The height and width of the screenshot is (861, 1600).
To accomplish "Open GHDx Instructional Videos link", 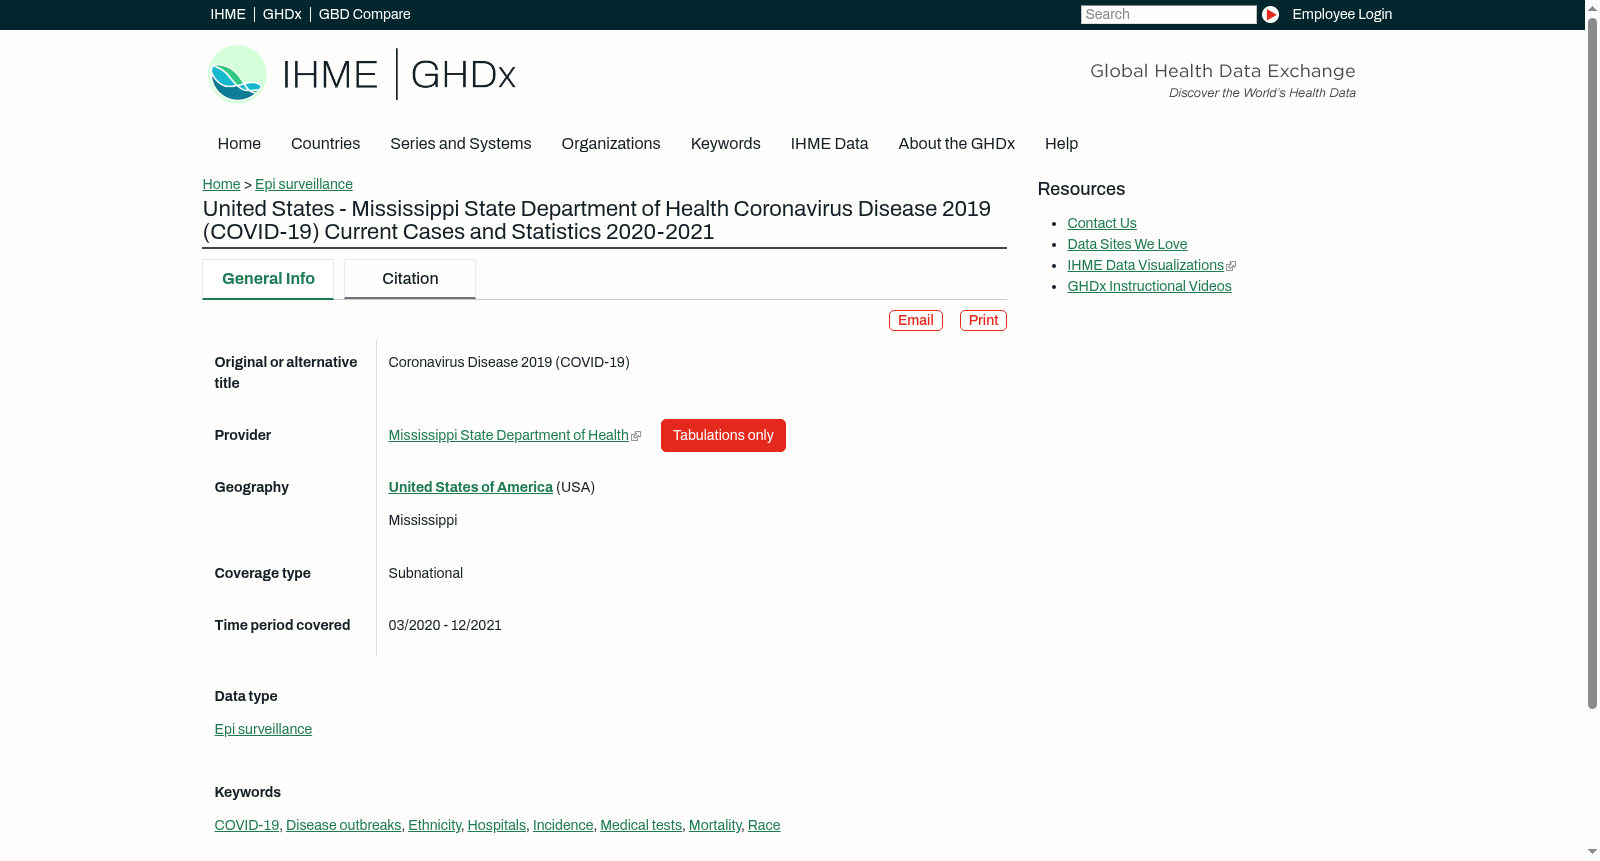I will click(x=1149, y=286).
